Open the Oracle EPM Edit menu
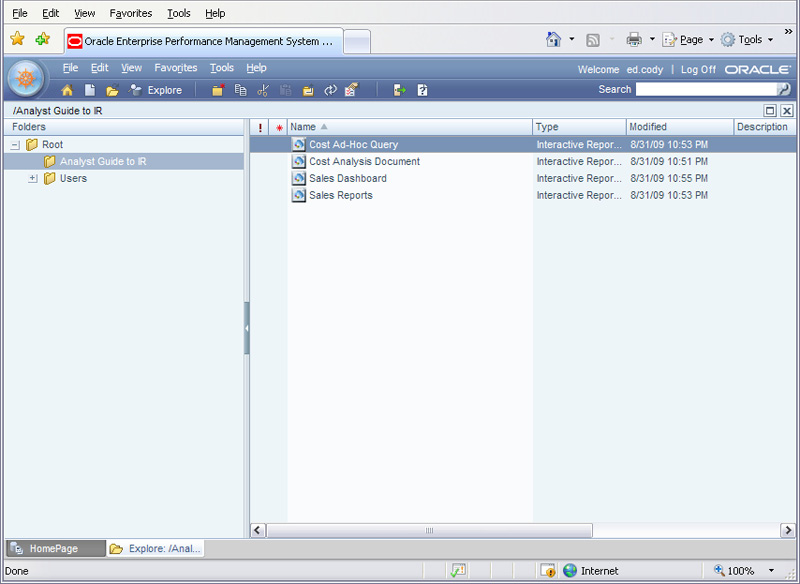The height and width of the screenshot is (584, 800). click(x=99, y=68)
